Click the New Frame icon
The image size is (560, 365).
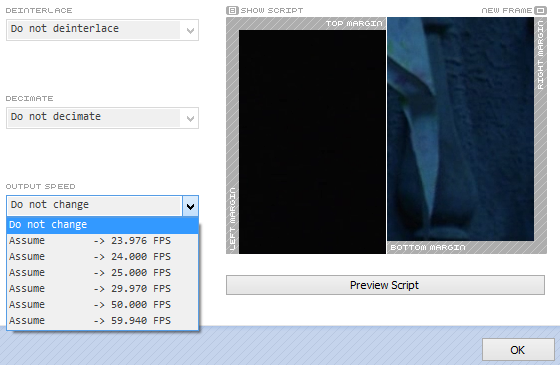(x=540, y=10)
